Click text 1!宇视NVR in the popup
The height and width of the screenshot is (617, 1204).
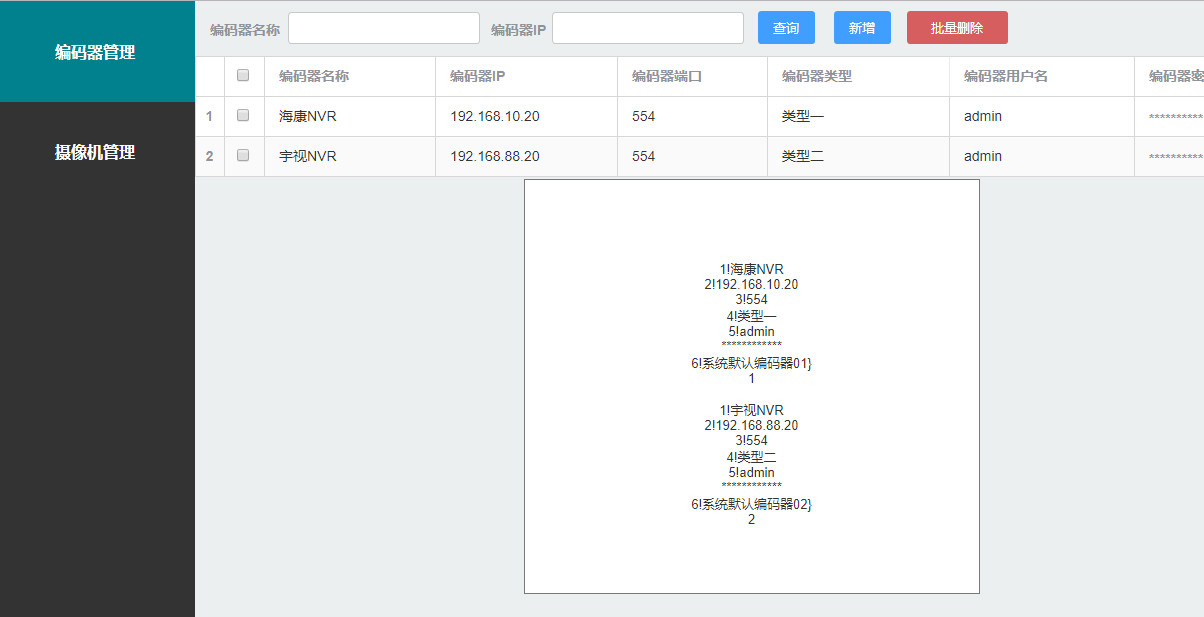click(x=751, y=410)
